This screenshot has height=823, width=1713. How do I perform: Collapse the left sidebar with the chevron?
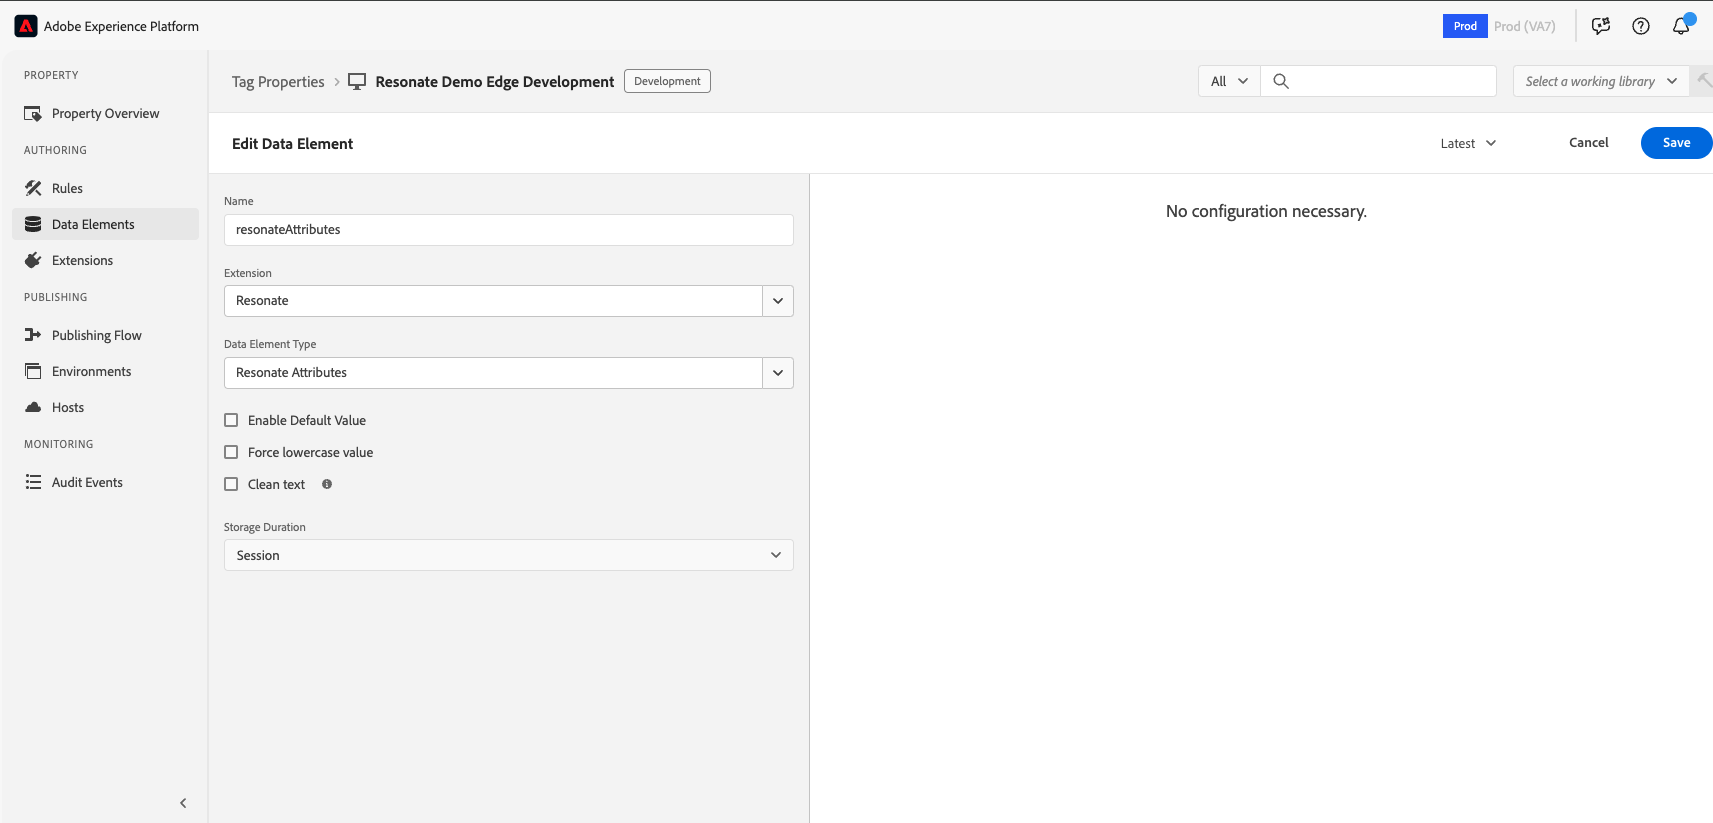pyautogui.click(x=183, y=803)
